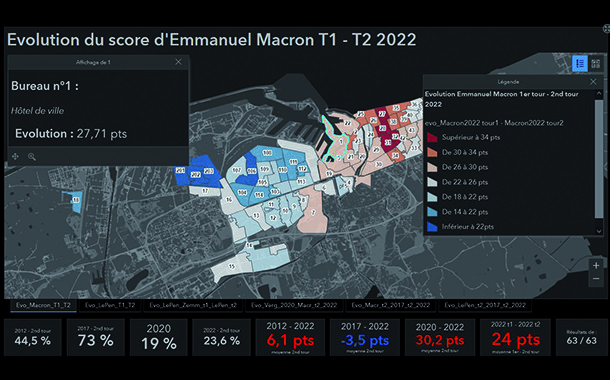Close the Affichage de 1 popup
Screen dimensions: 610x380
click(178, 62)
